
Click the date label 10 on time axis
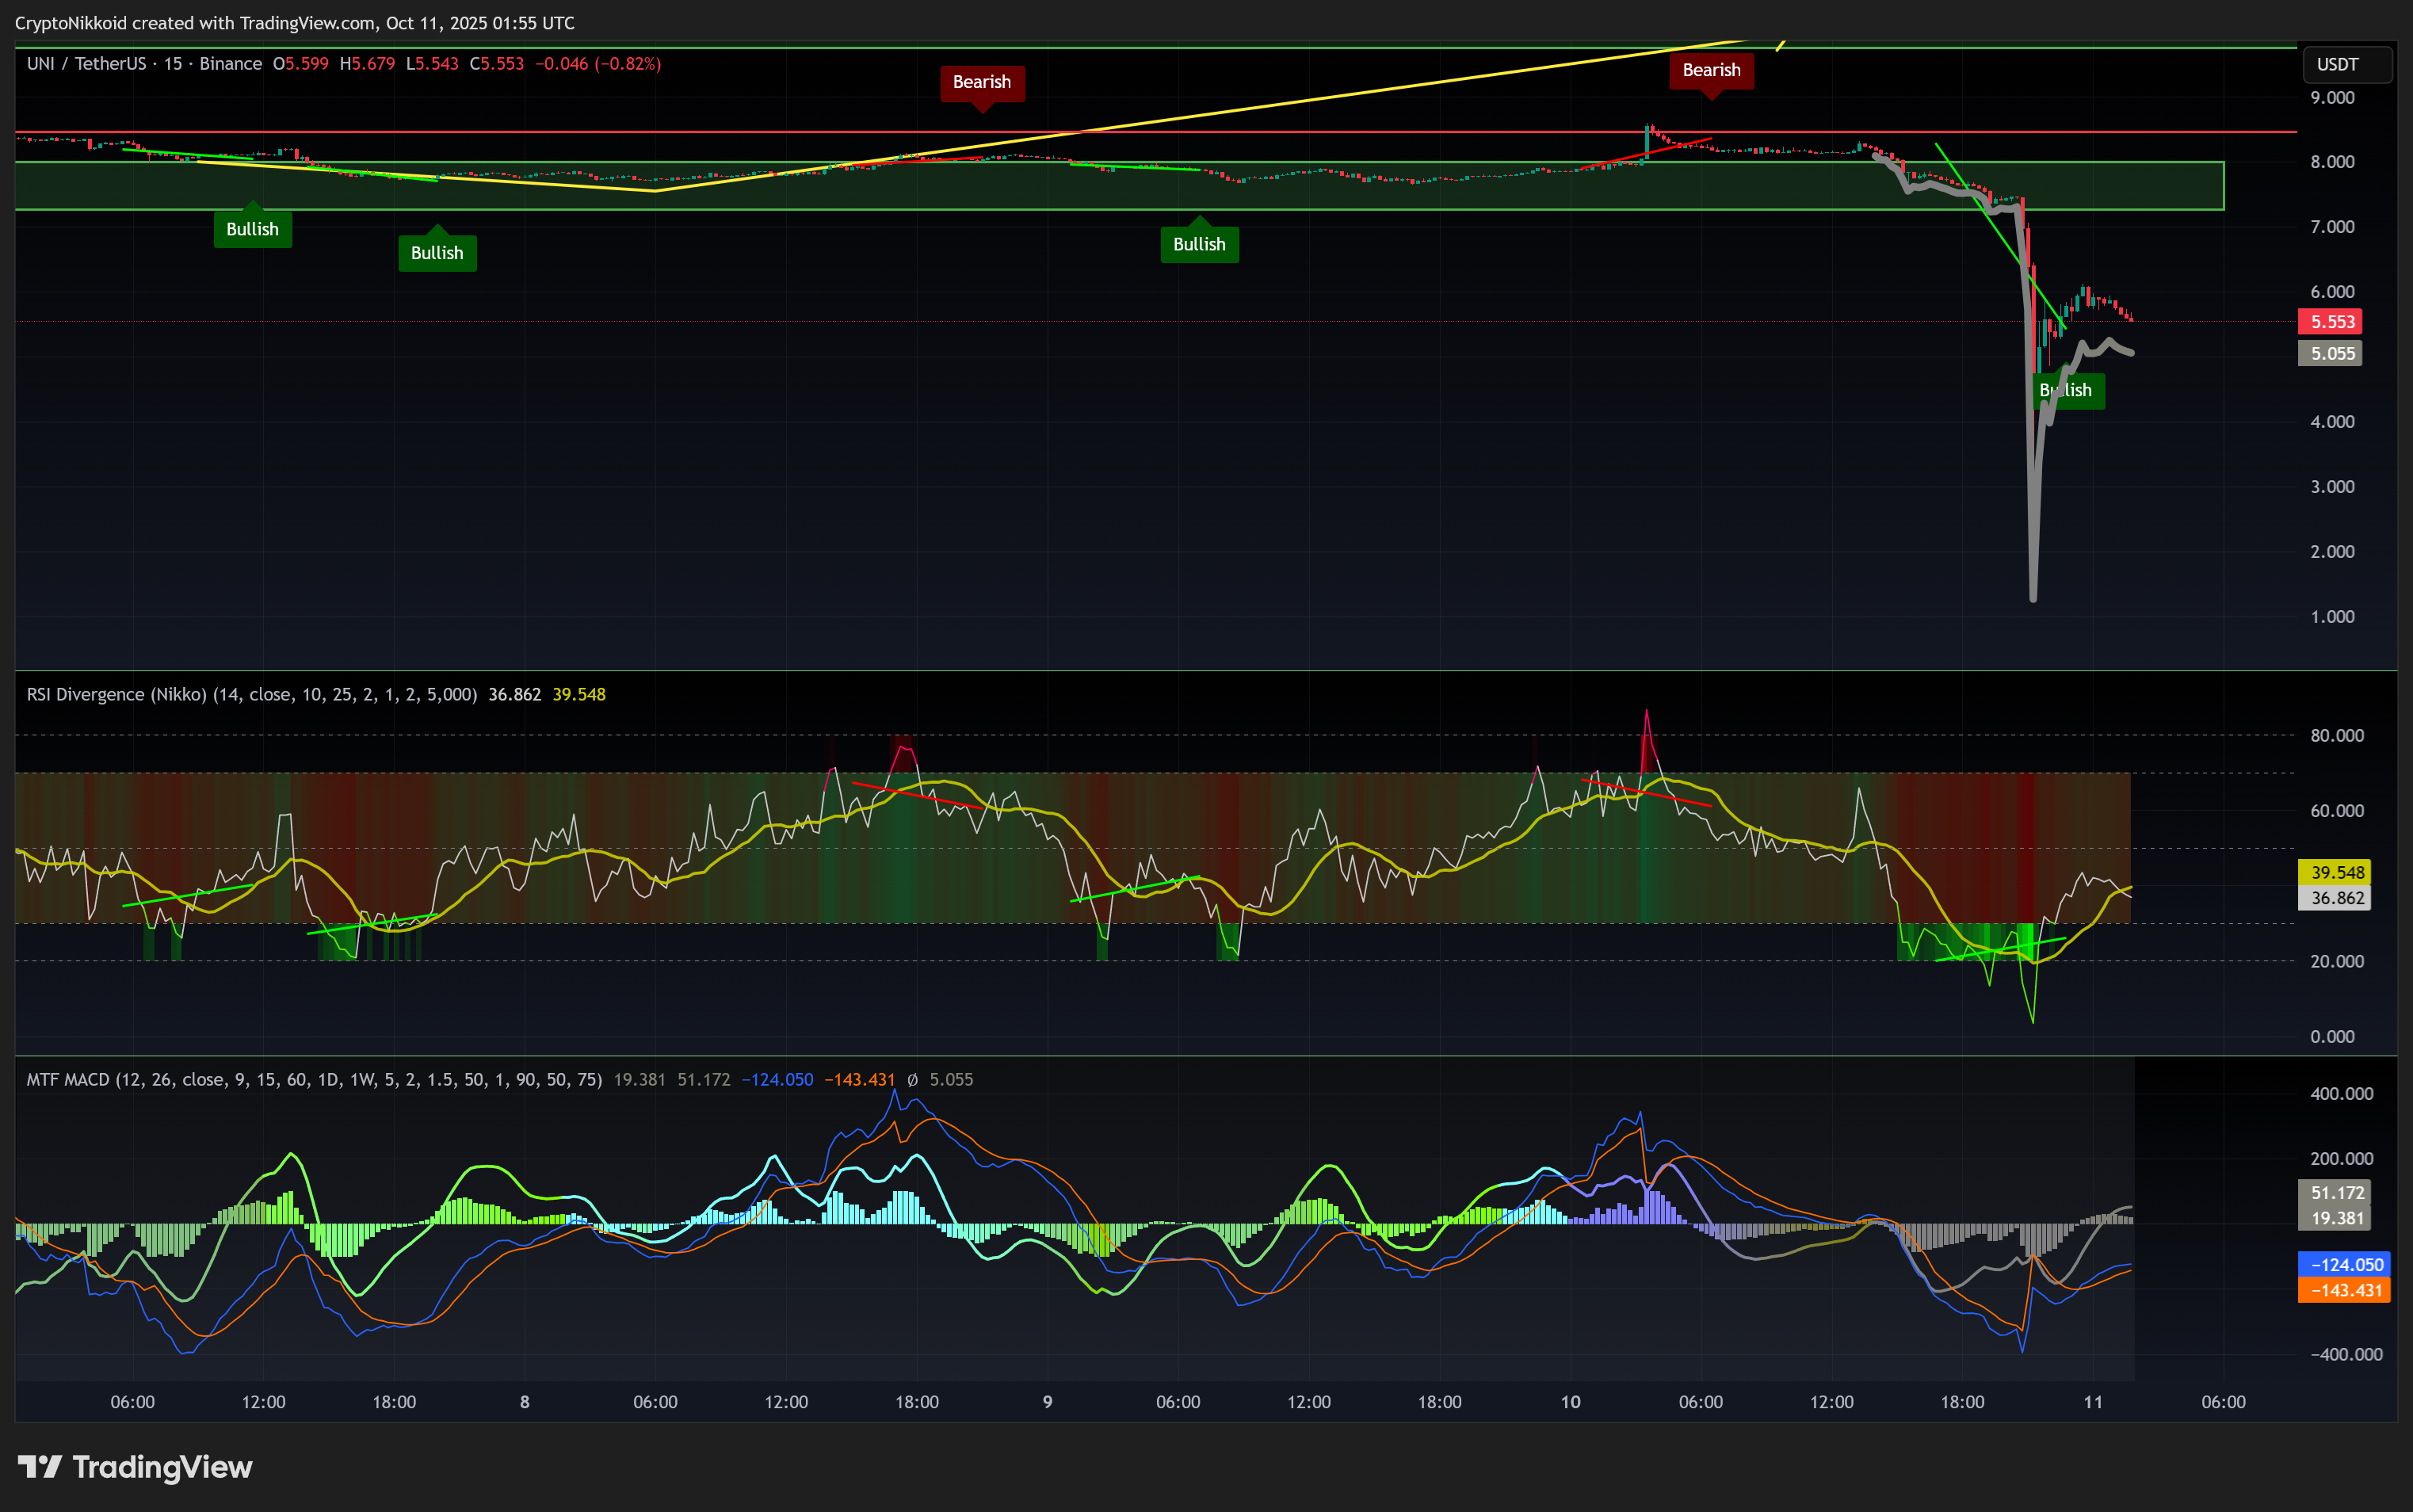coord(1570,1402)
